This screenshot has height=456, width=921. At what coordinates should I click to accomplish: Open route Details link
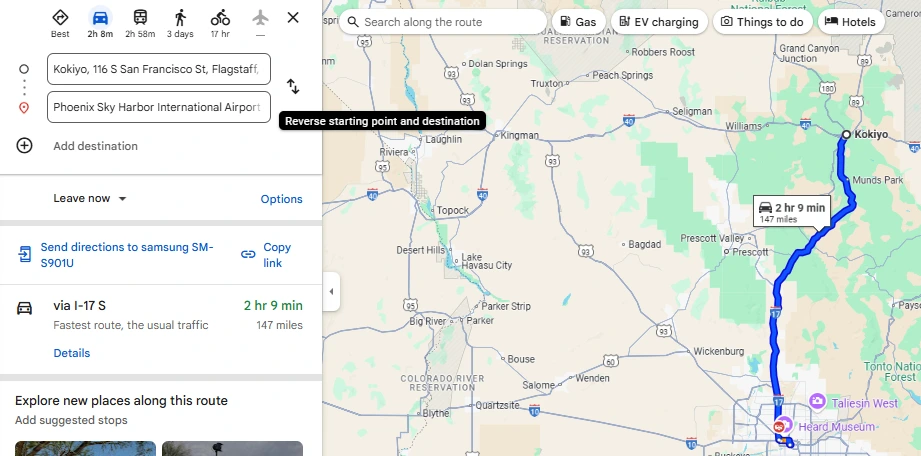tap(72, 353)
